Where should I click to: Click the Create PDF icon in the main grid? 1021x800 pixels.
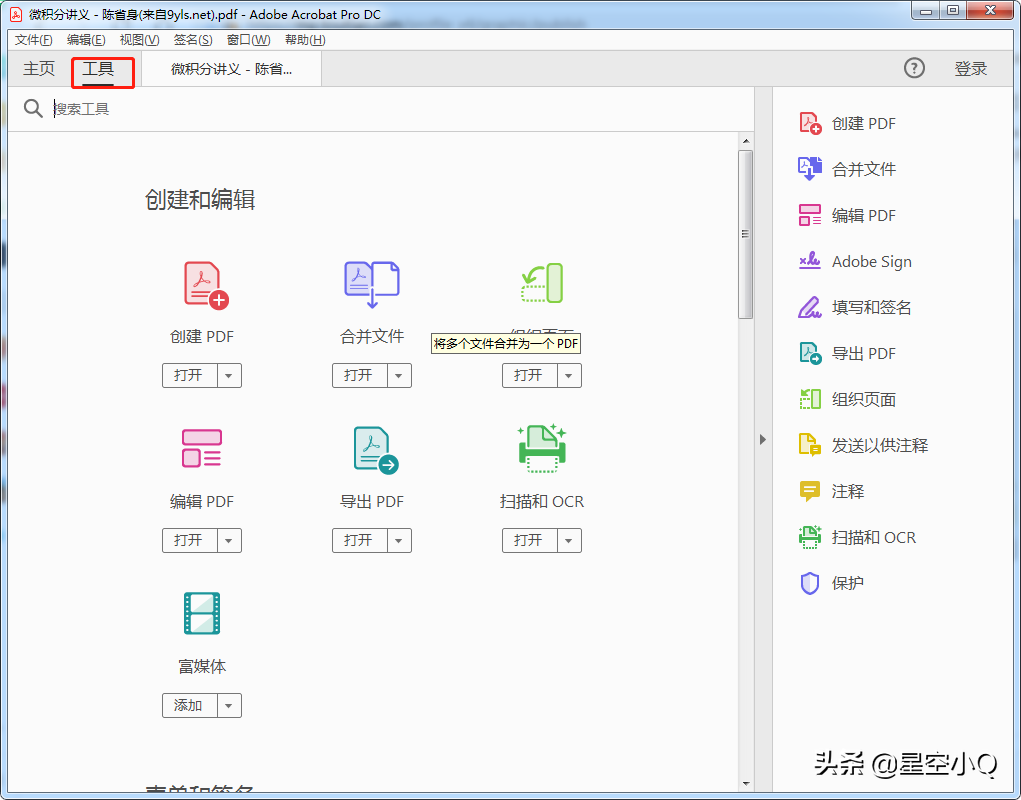pos(206,285)
